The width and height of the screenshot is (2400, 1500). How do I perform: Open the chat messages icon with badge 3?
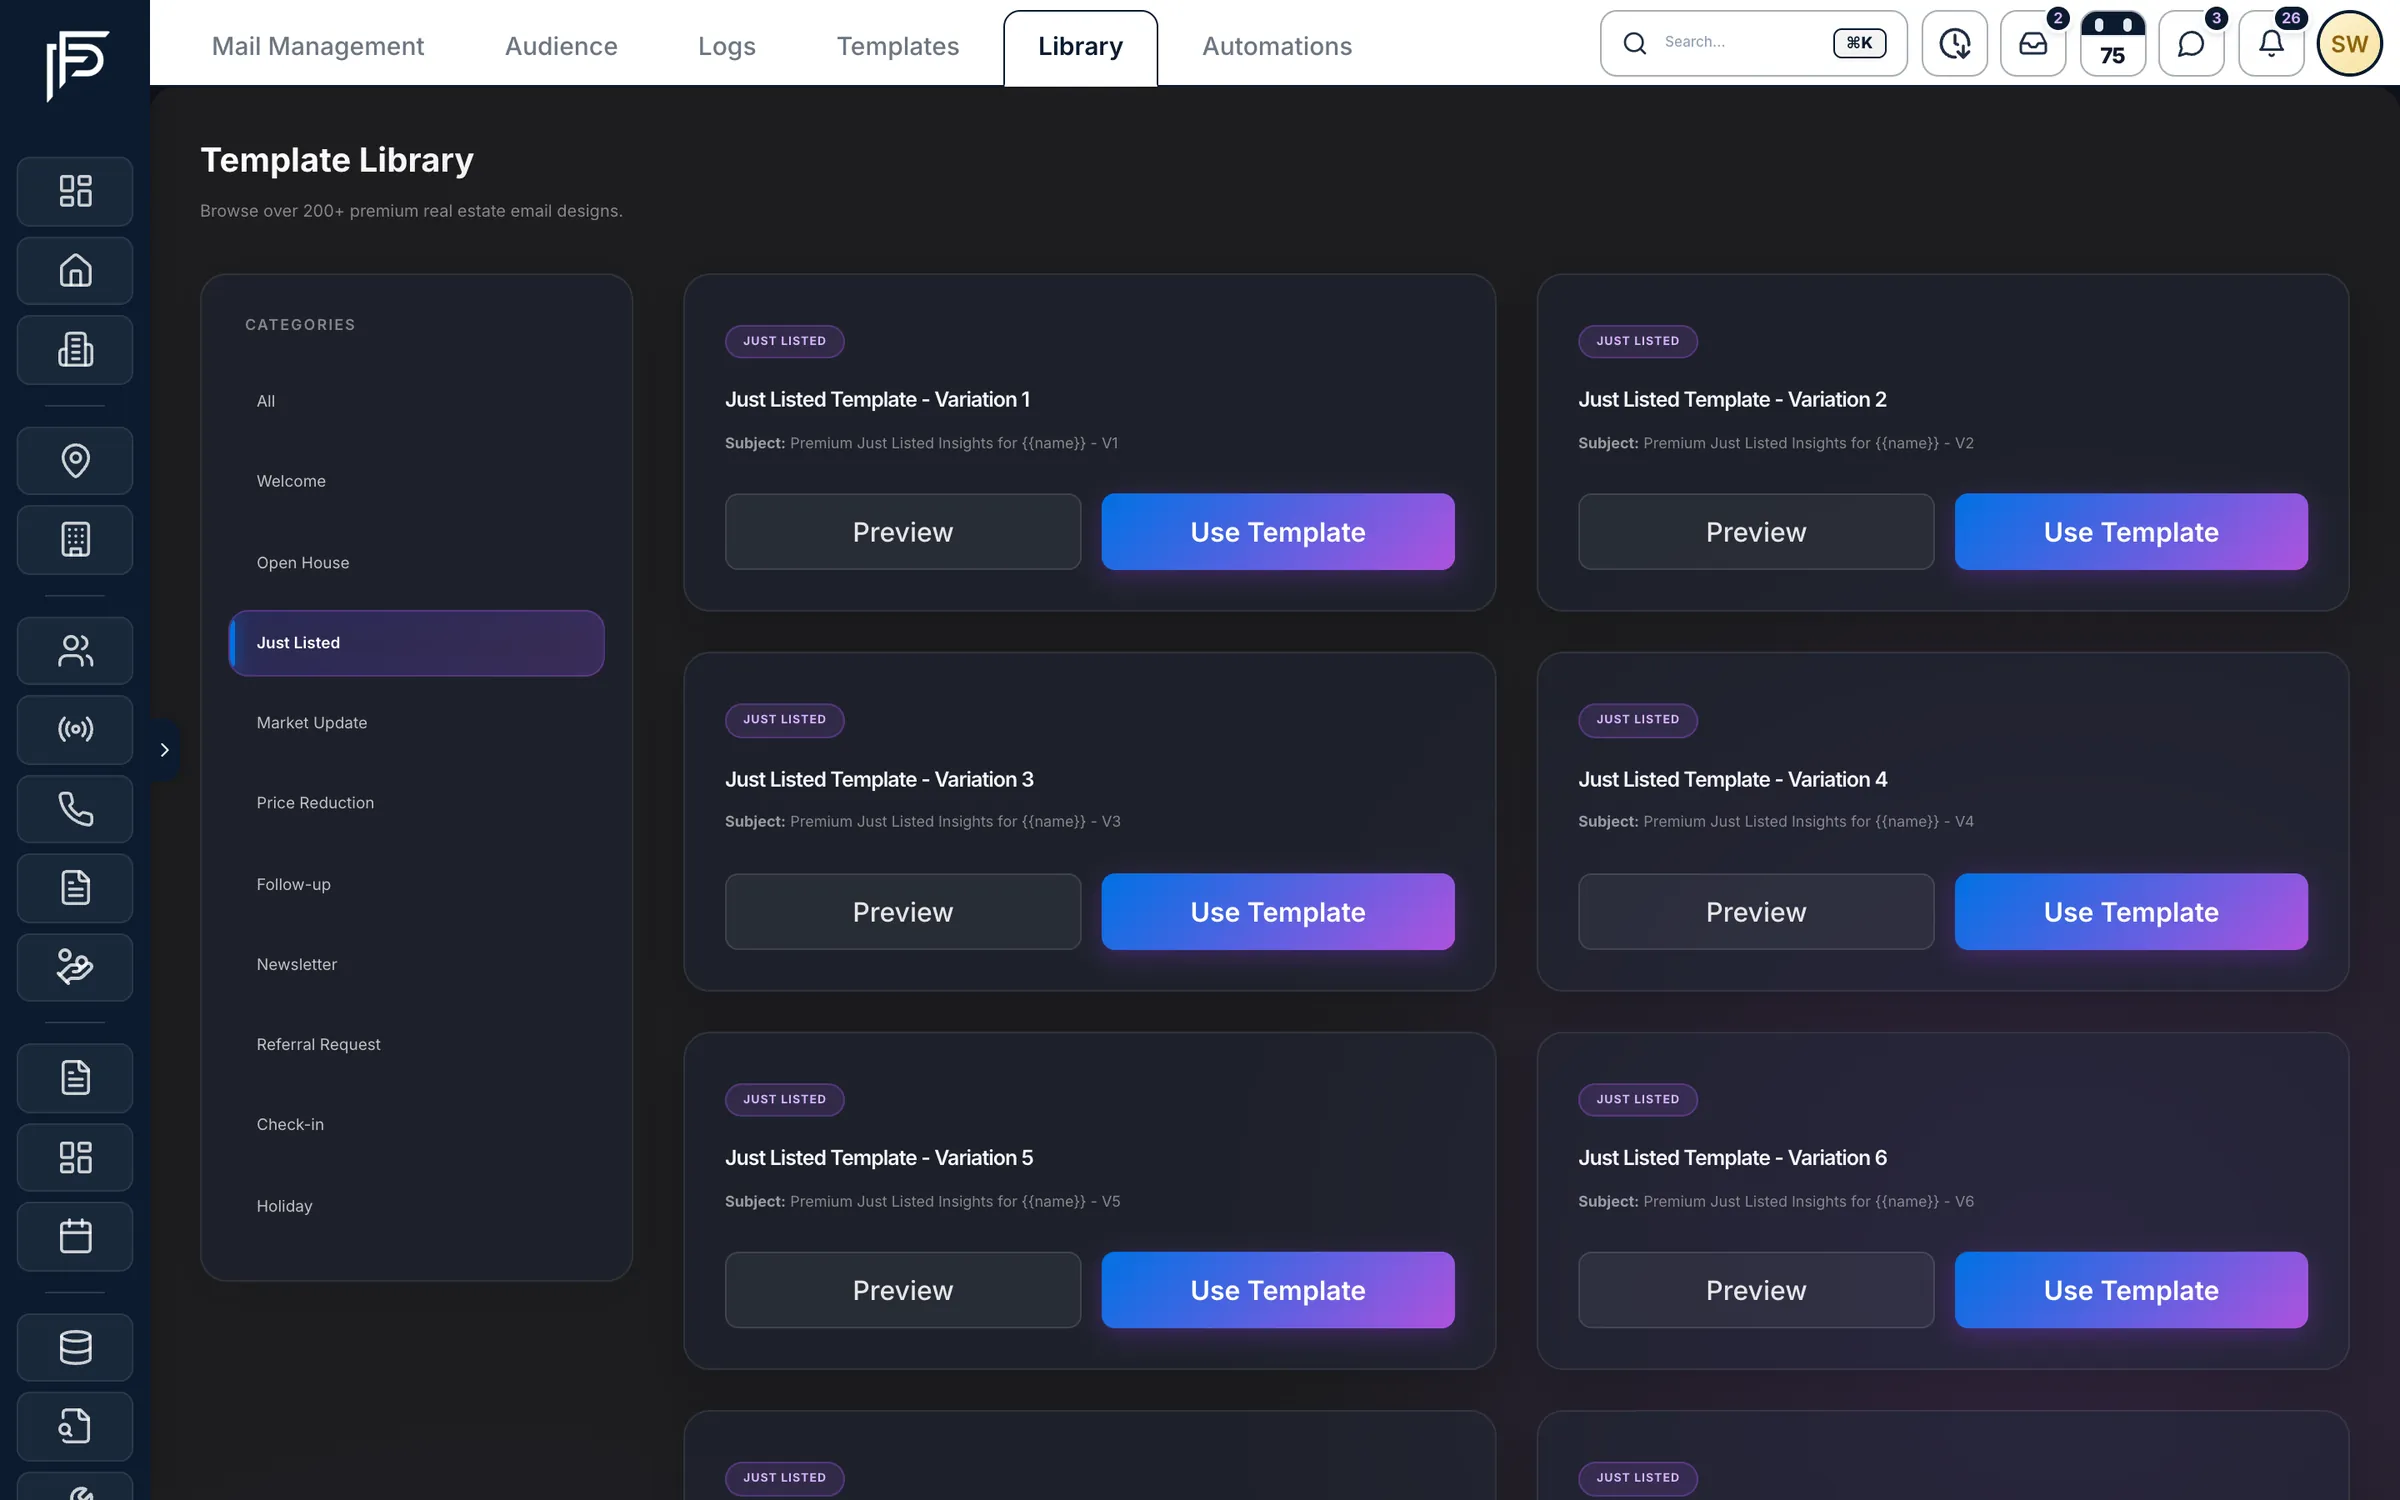coord(2191,43)
